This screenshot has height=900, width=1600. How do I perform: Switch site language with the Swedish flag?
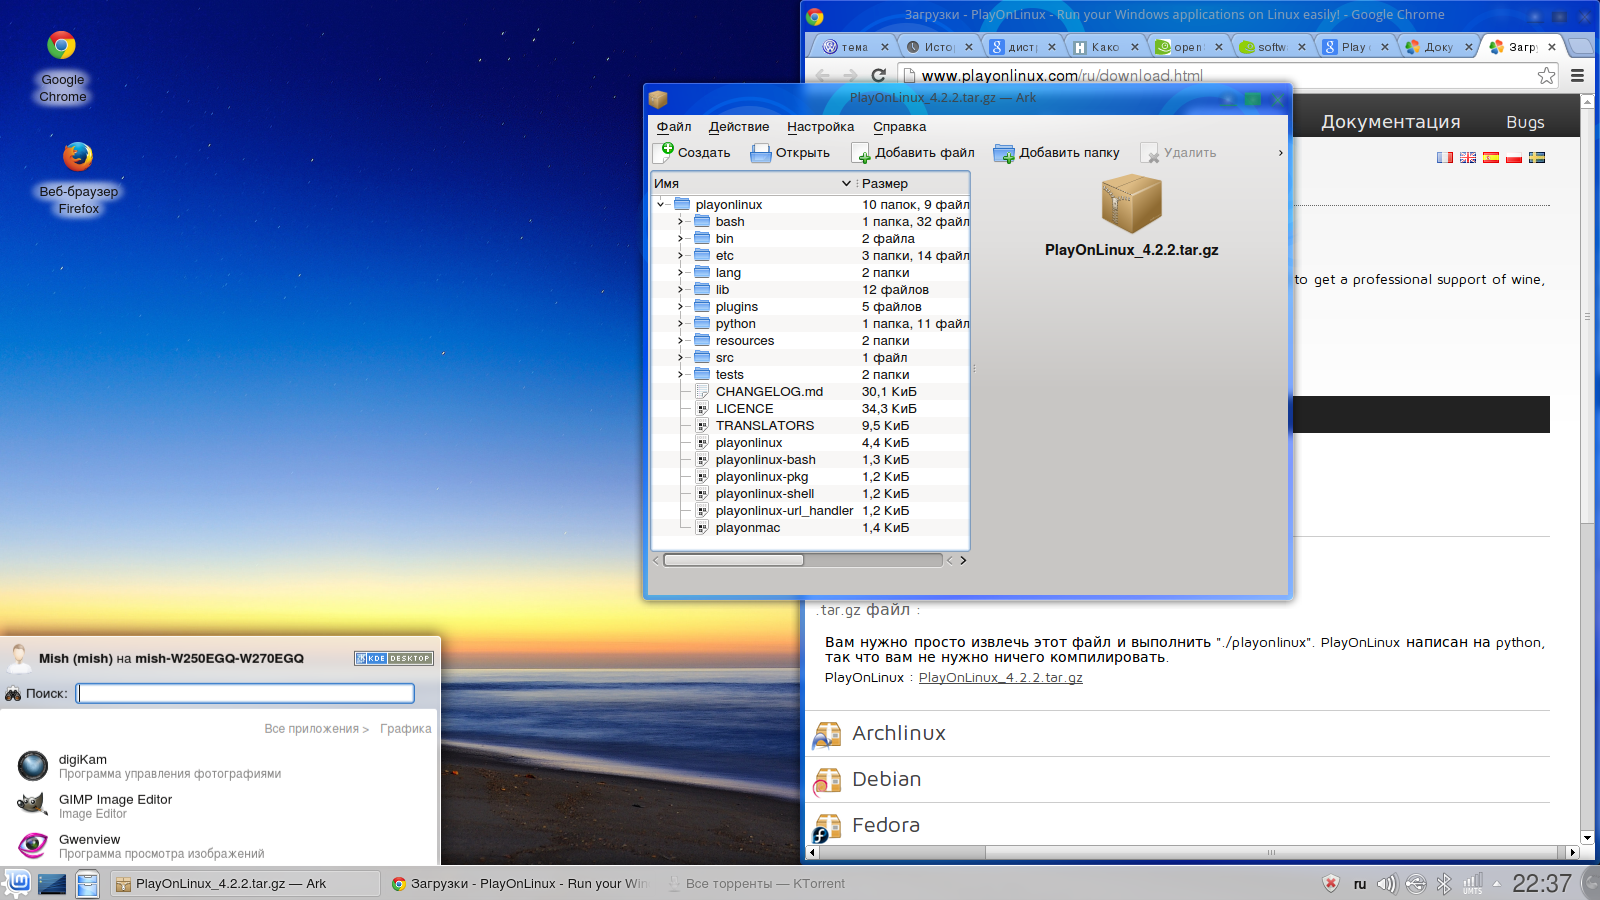point(1536,157)
